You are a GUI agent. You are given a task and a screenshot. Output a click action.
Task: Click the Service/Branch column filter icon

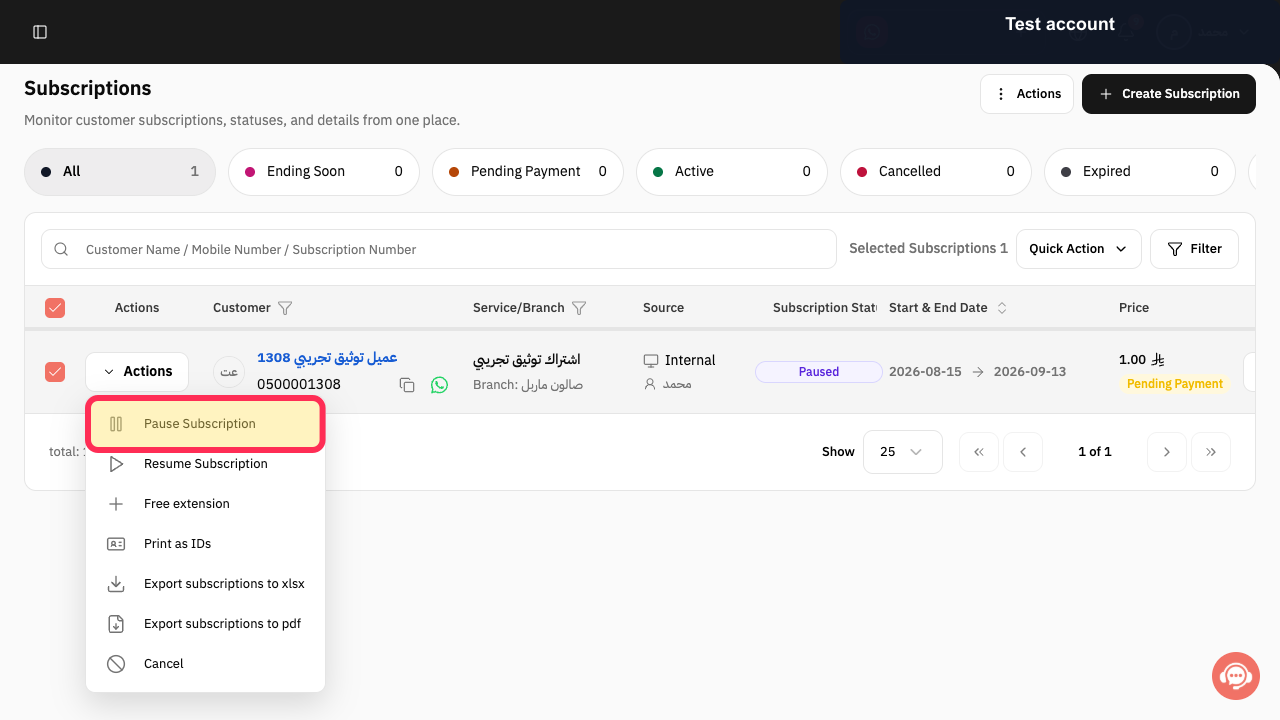[x=578, y=308]
